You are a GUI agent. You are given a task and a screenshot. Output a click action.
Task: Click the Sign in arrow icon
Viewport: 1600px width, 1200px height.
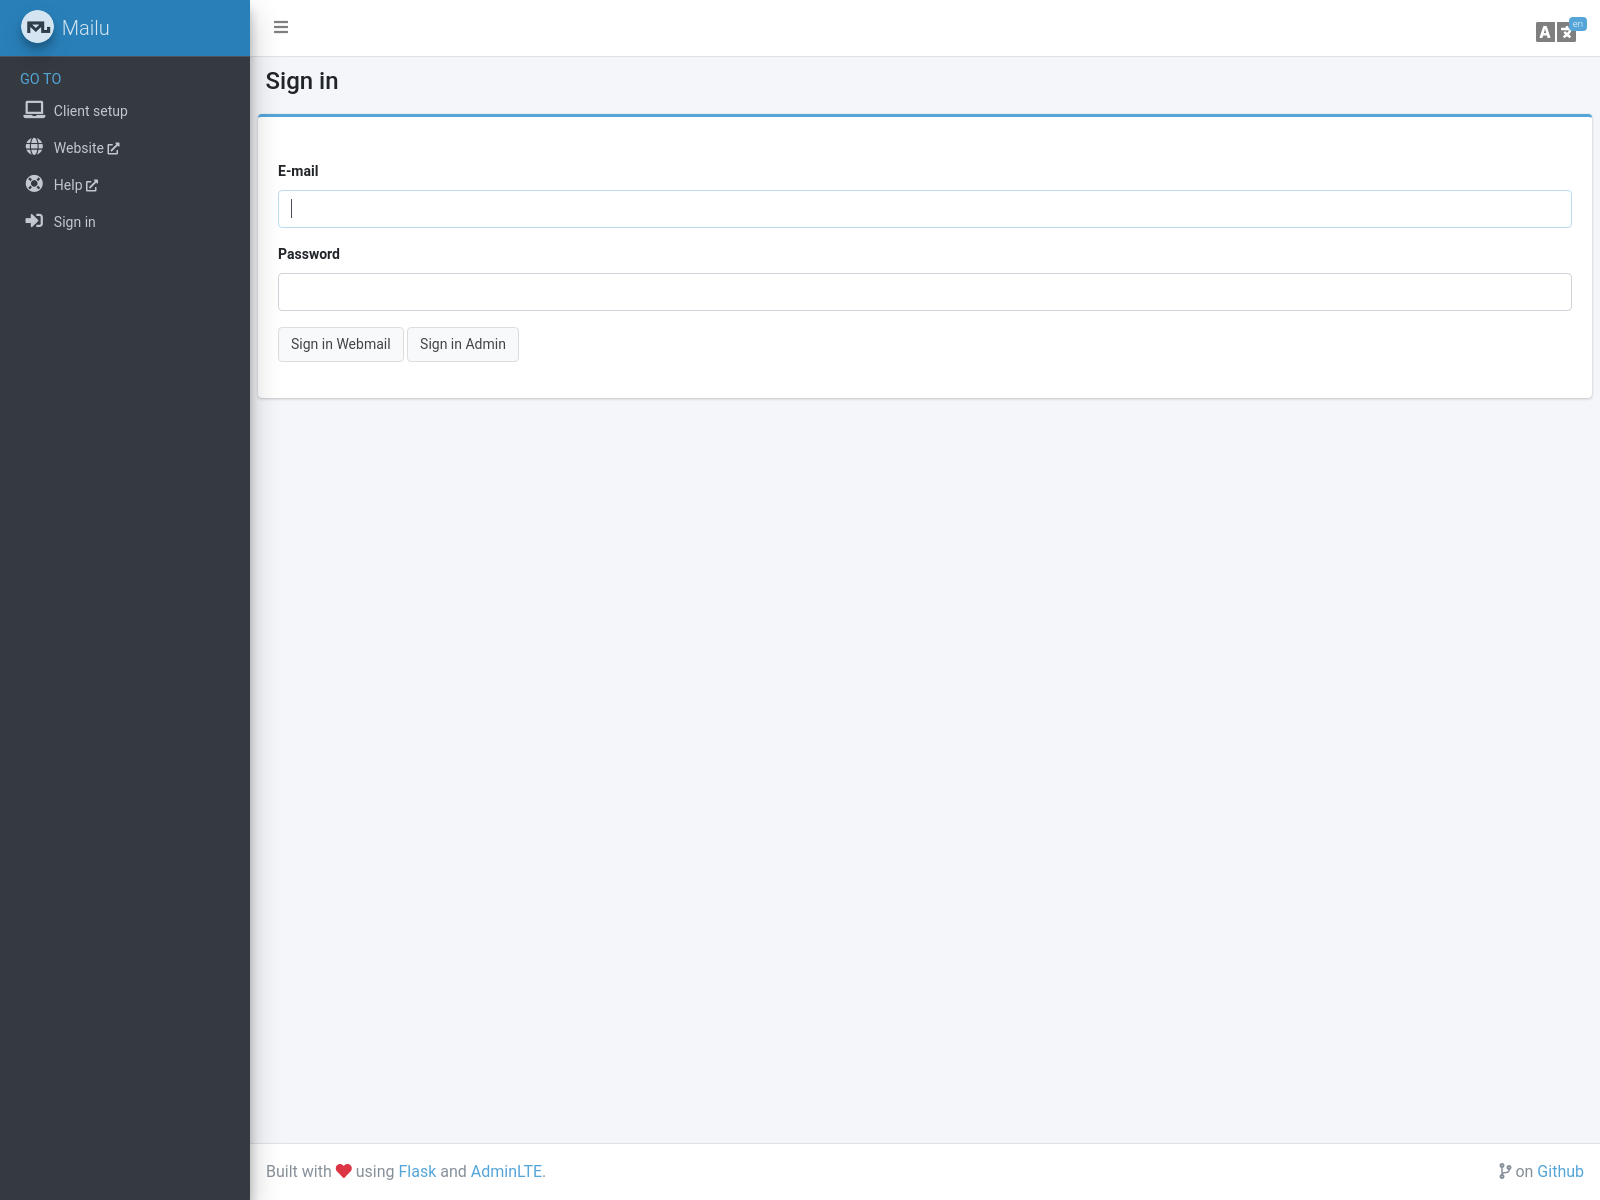(33, 221)
